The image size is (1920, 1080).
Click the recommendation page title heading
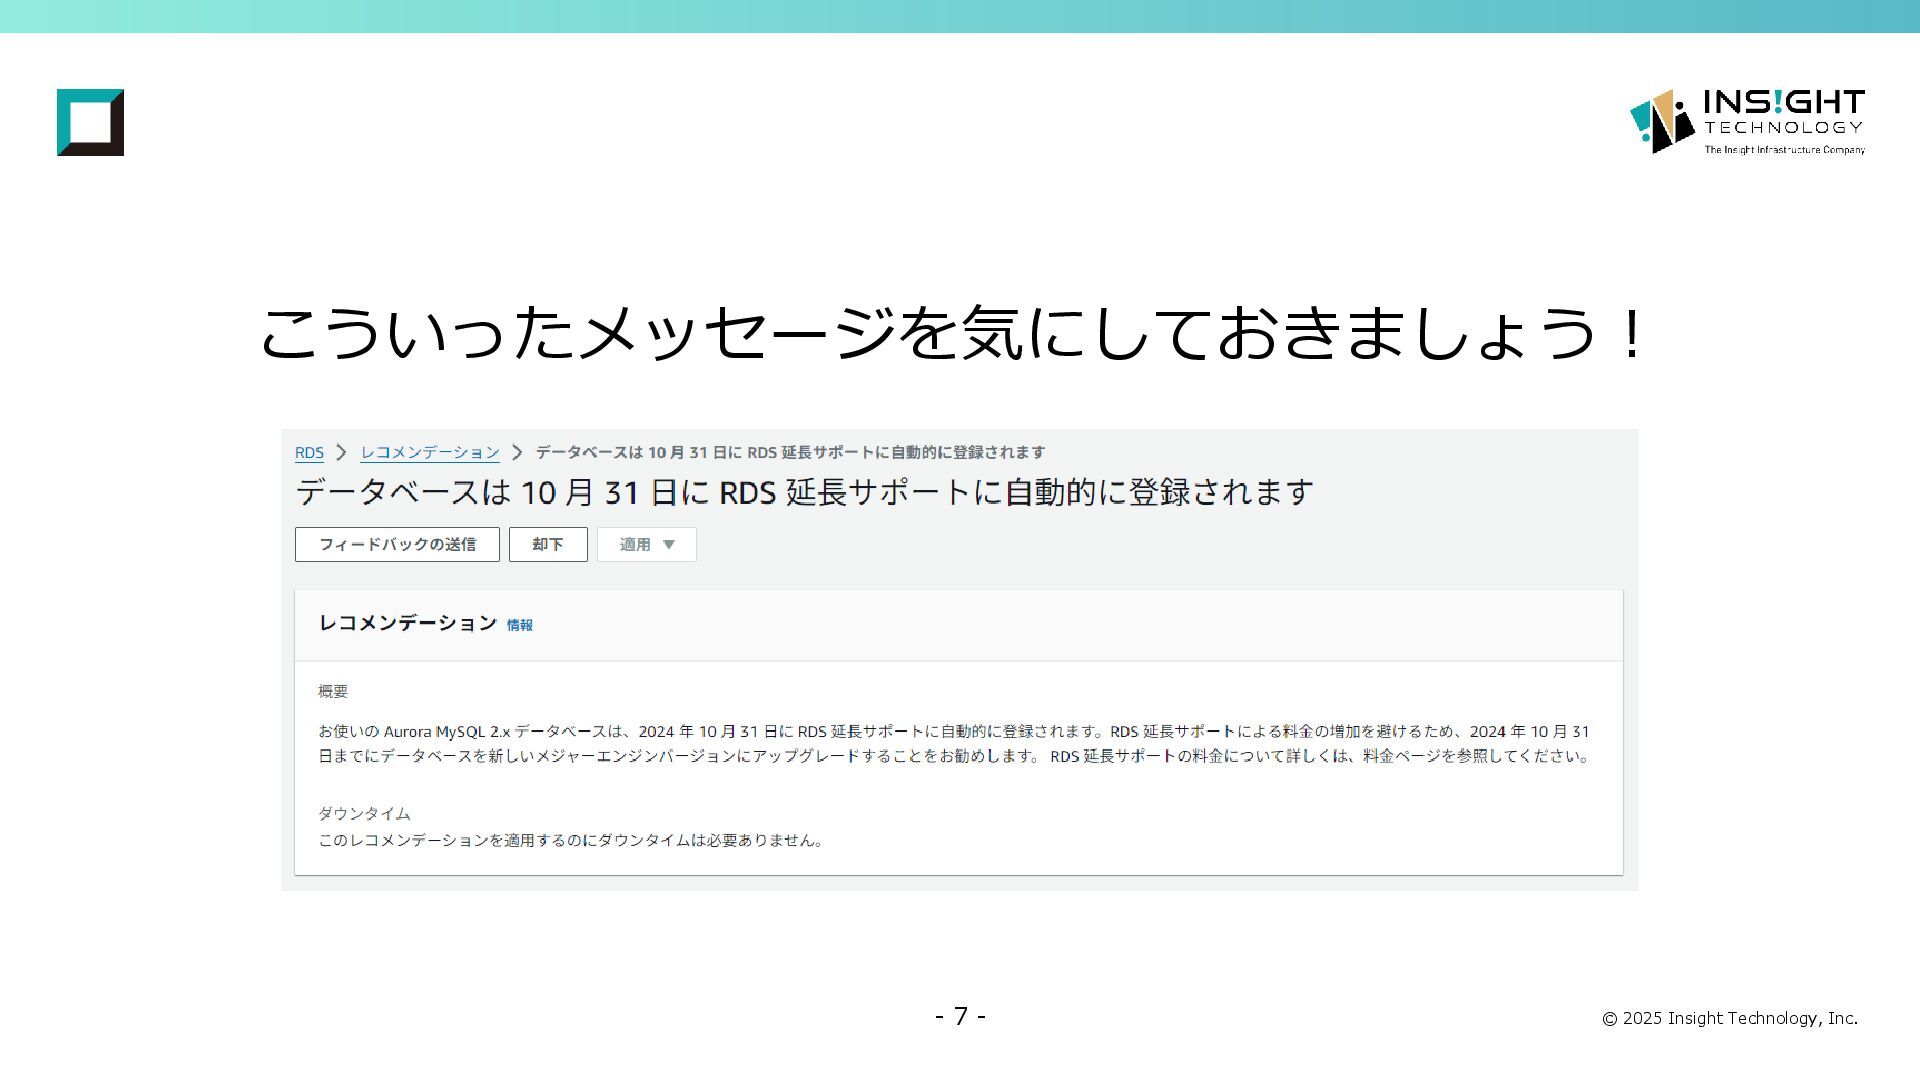tap(804, 492)
